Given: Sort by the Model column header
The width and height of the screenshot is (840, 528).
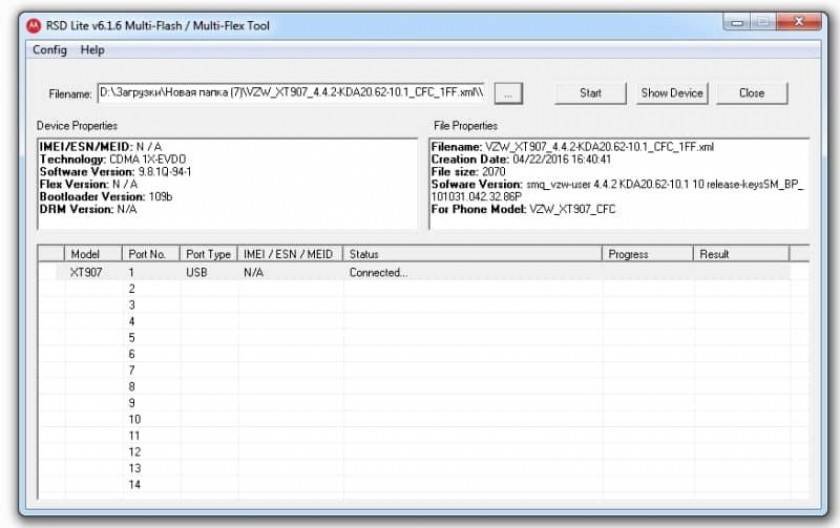Looking at the screenshot, I should click(x=93, y=254).
